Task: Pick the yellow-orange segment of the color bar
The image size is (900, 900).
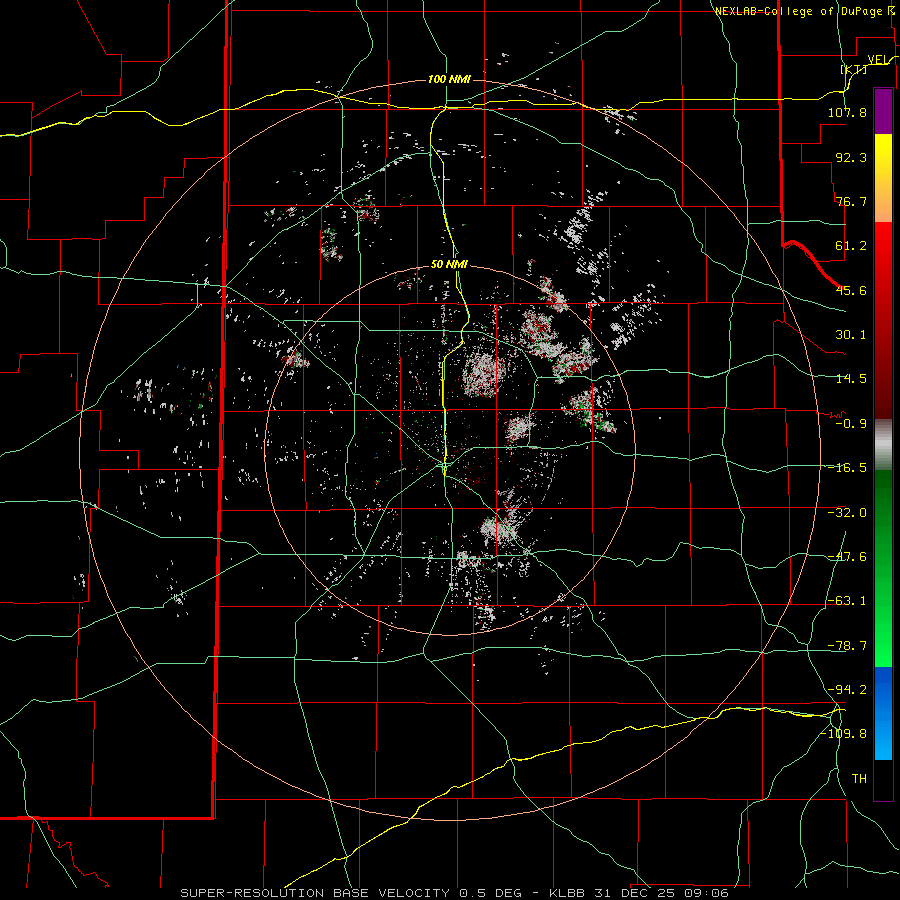Action: (x=883, y=178)
